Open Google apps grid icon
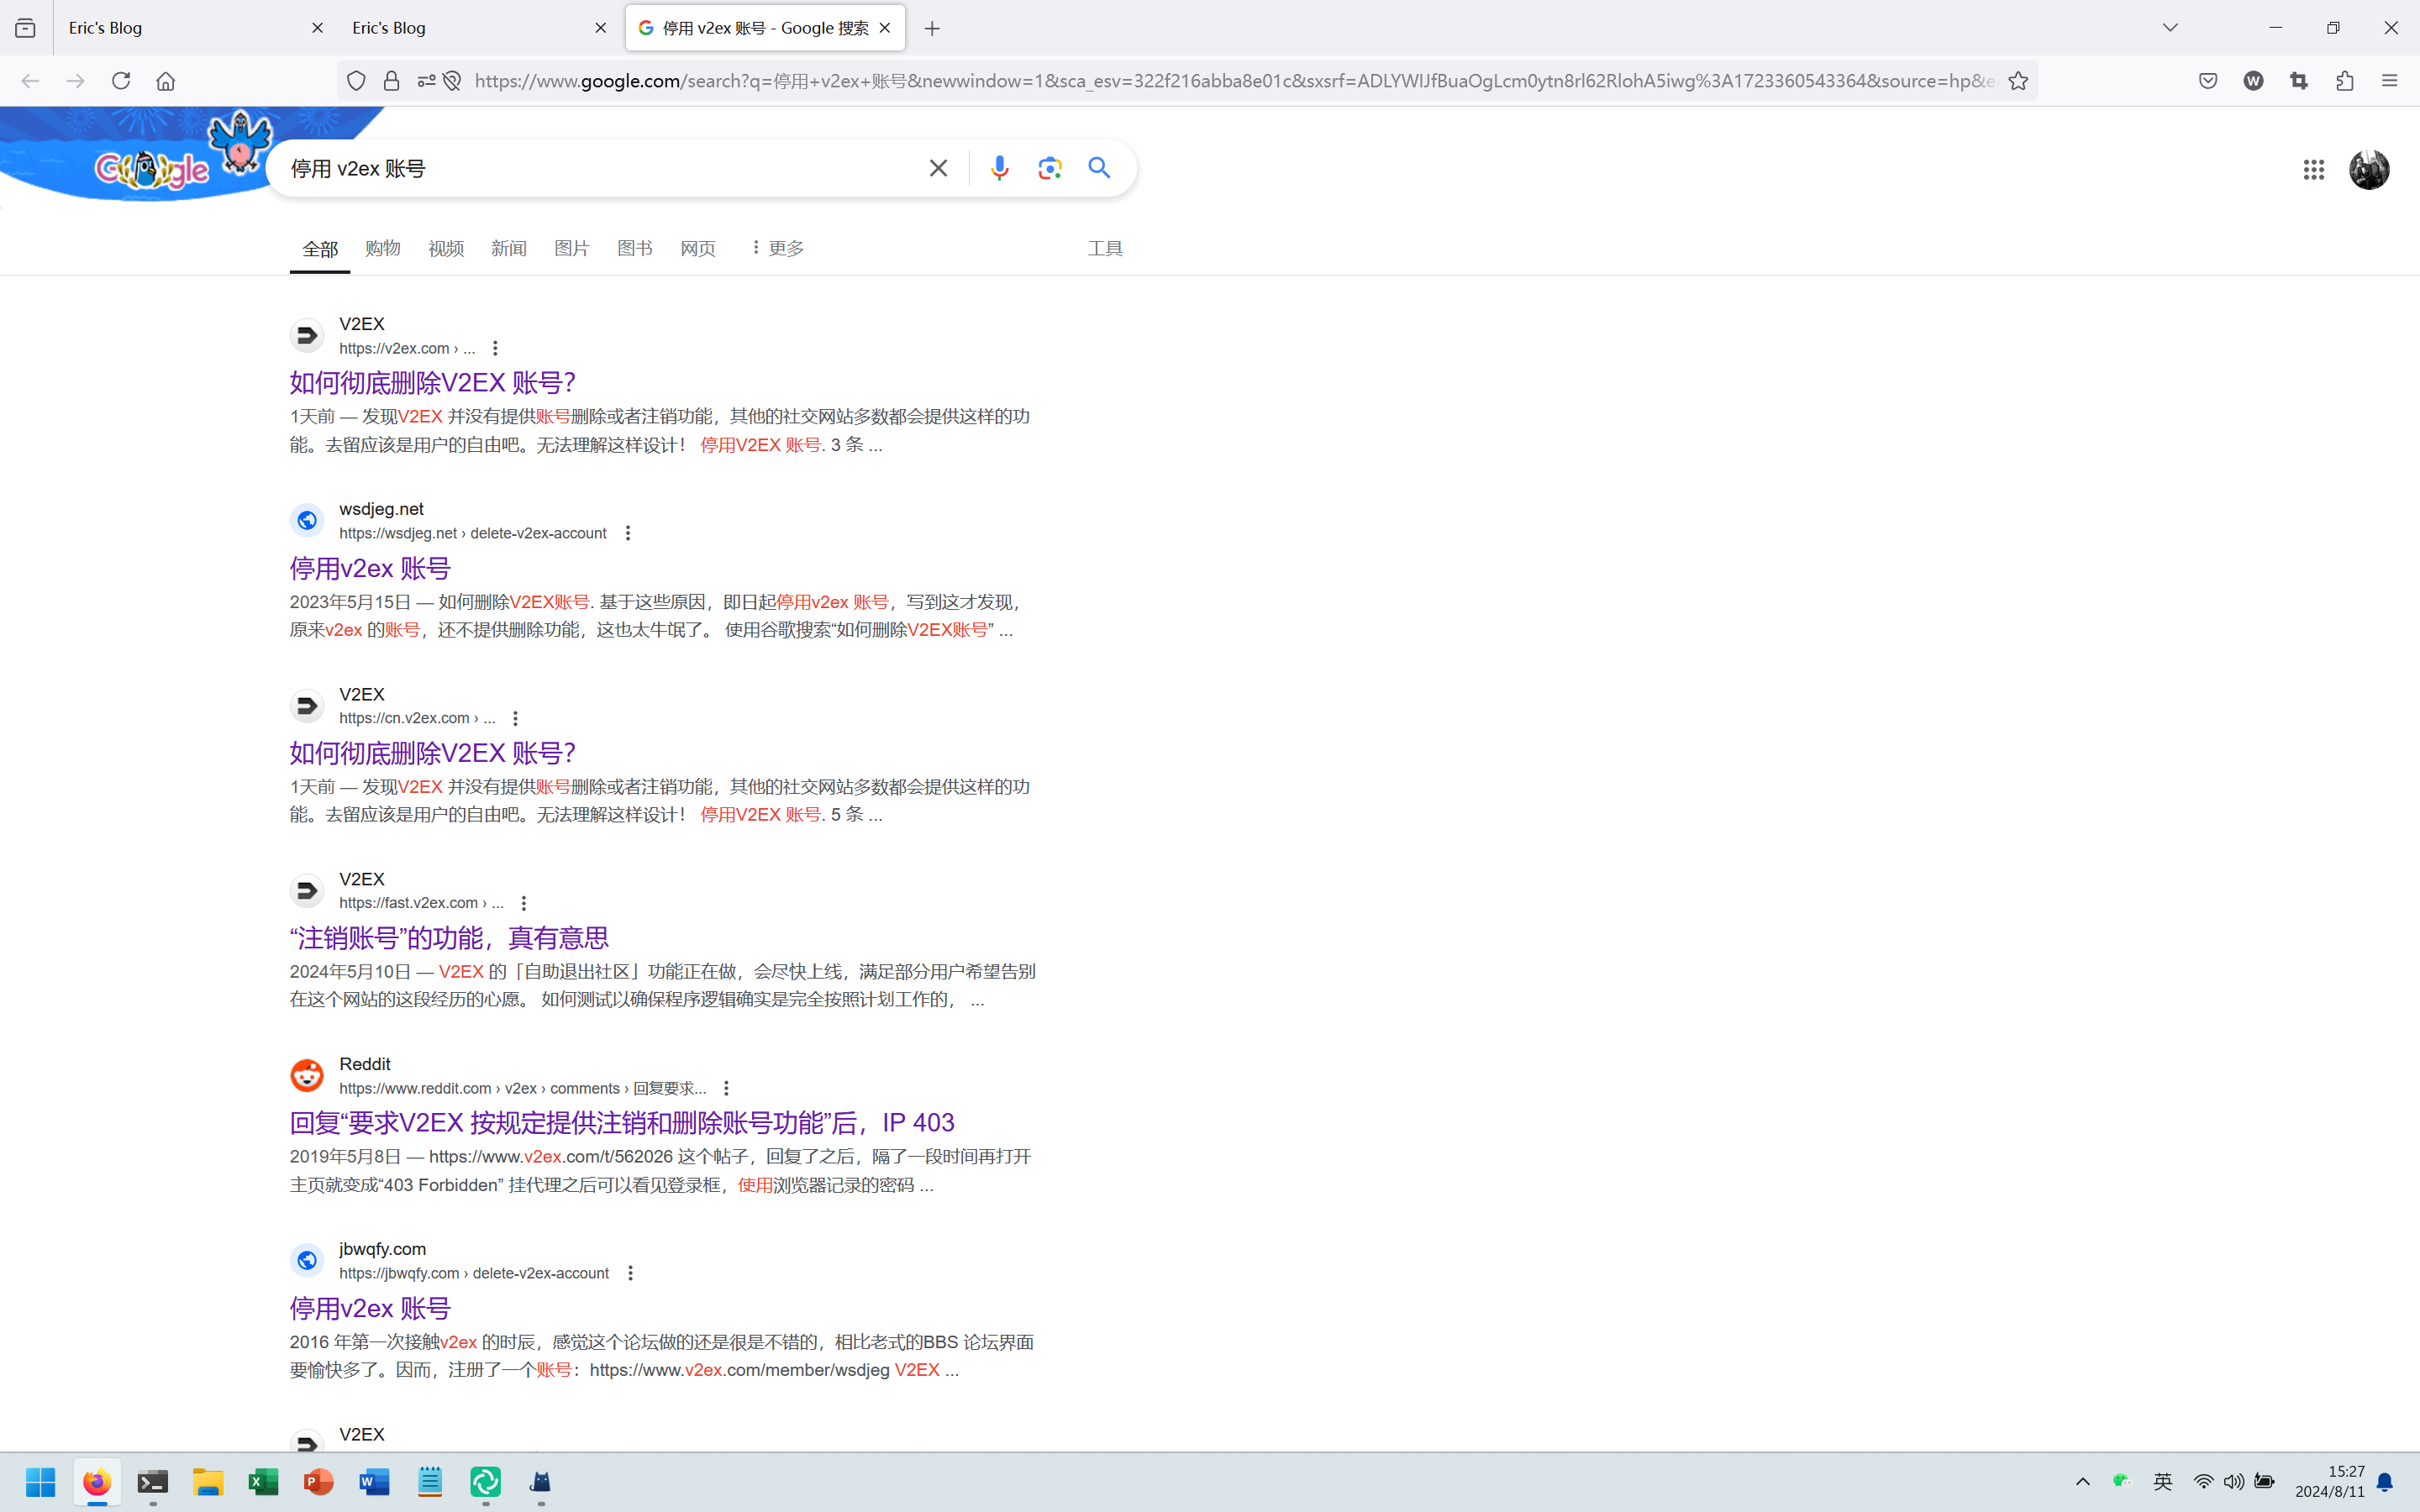The image size is (2420, 1512). pyautogui.click(x=2313, y=170)
